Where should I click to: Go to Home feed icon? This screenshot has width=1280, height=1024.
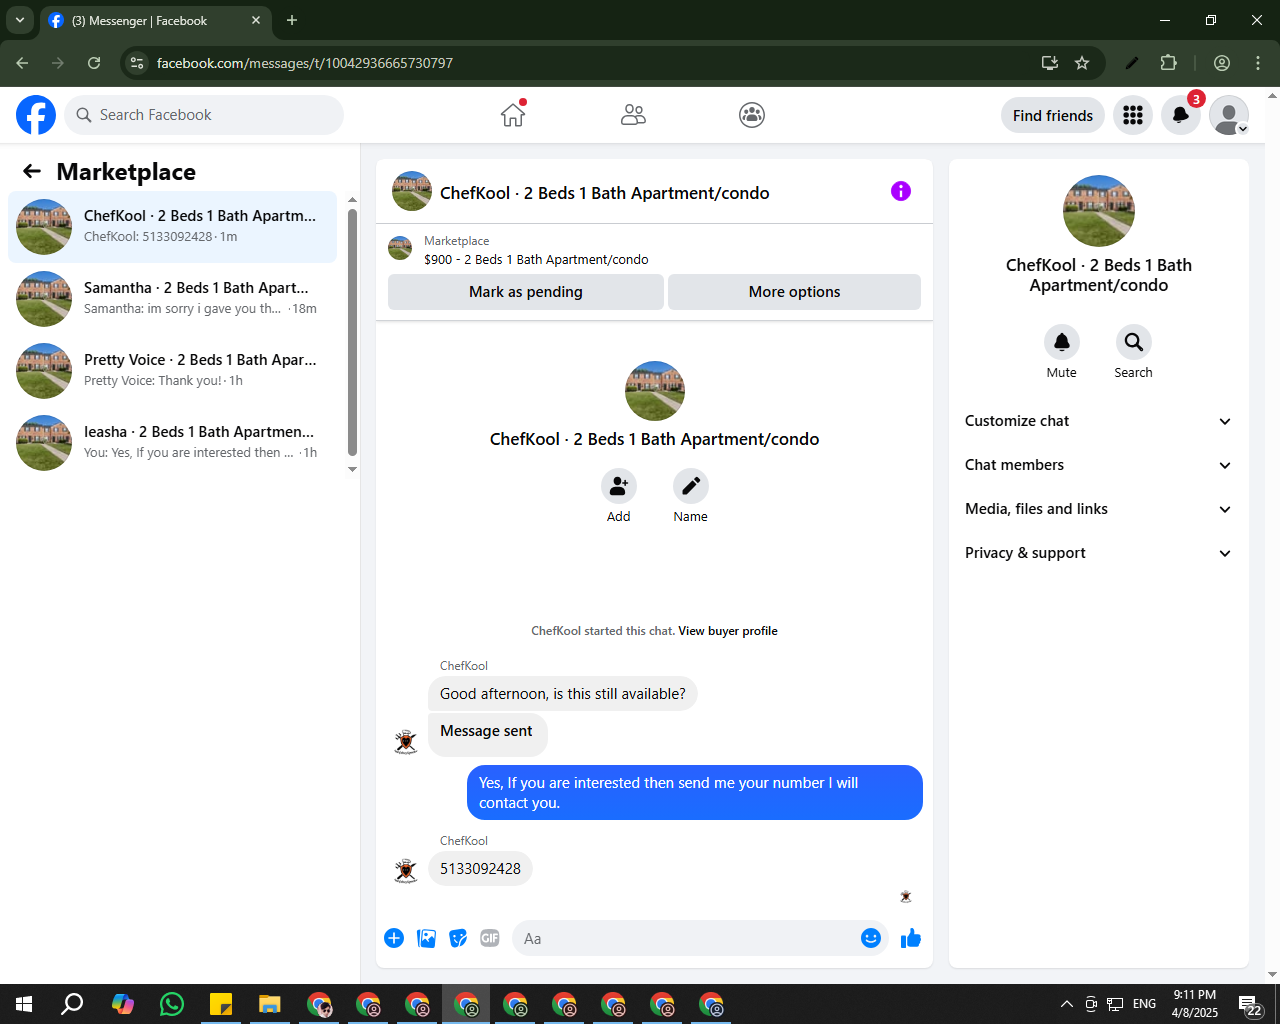pyautogui.click(x=513, y=115)
